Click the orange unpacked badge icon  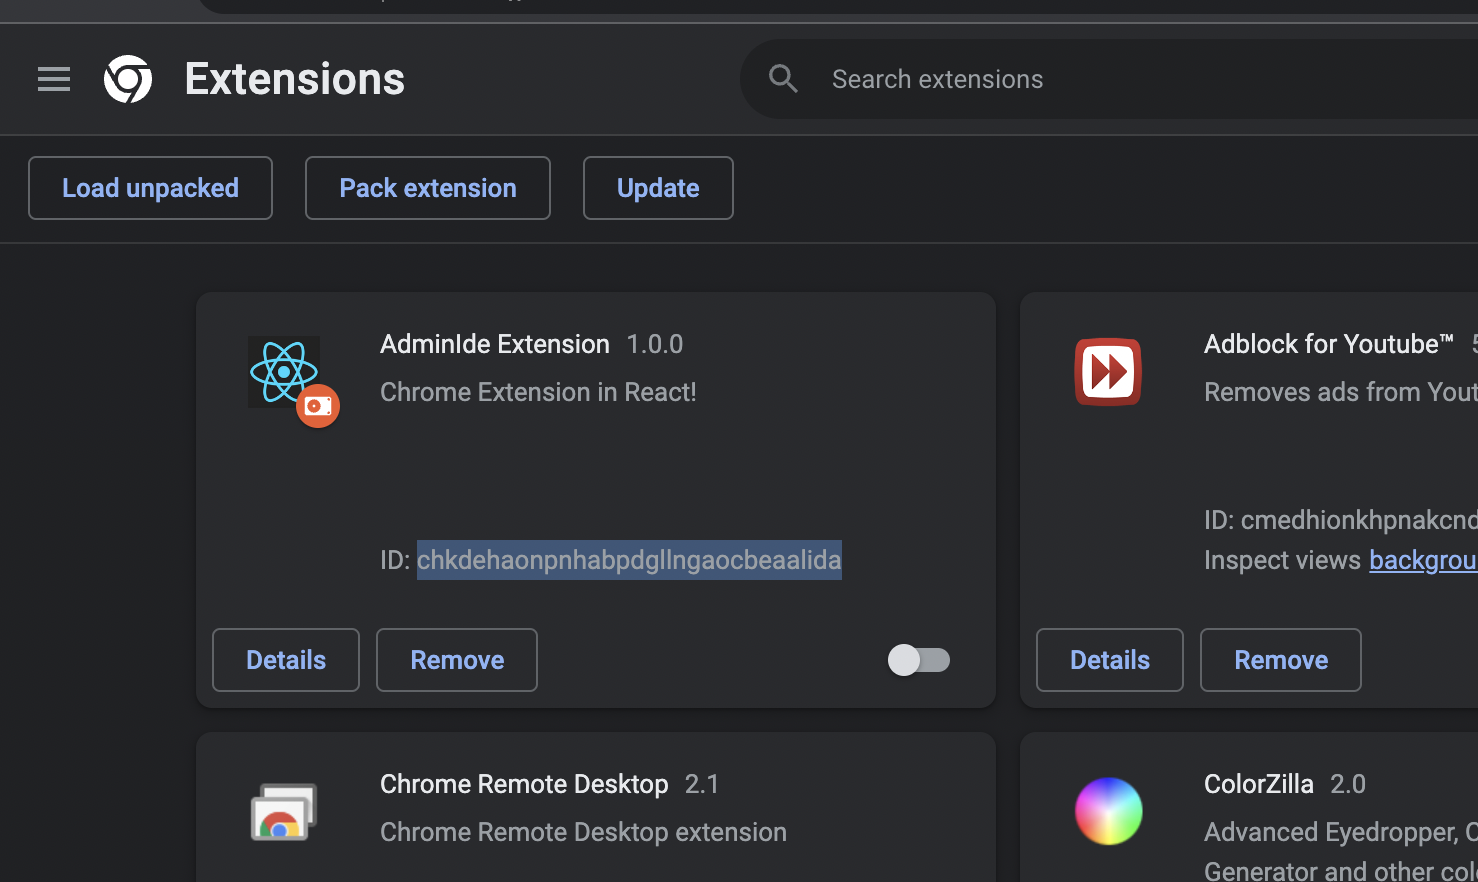(x=318, y=406)
